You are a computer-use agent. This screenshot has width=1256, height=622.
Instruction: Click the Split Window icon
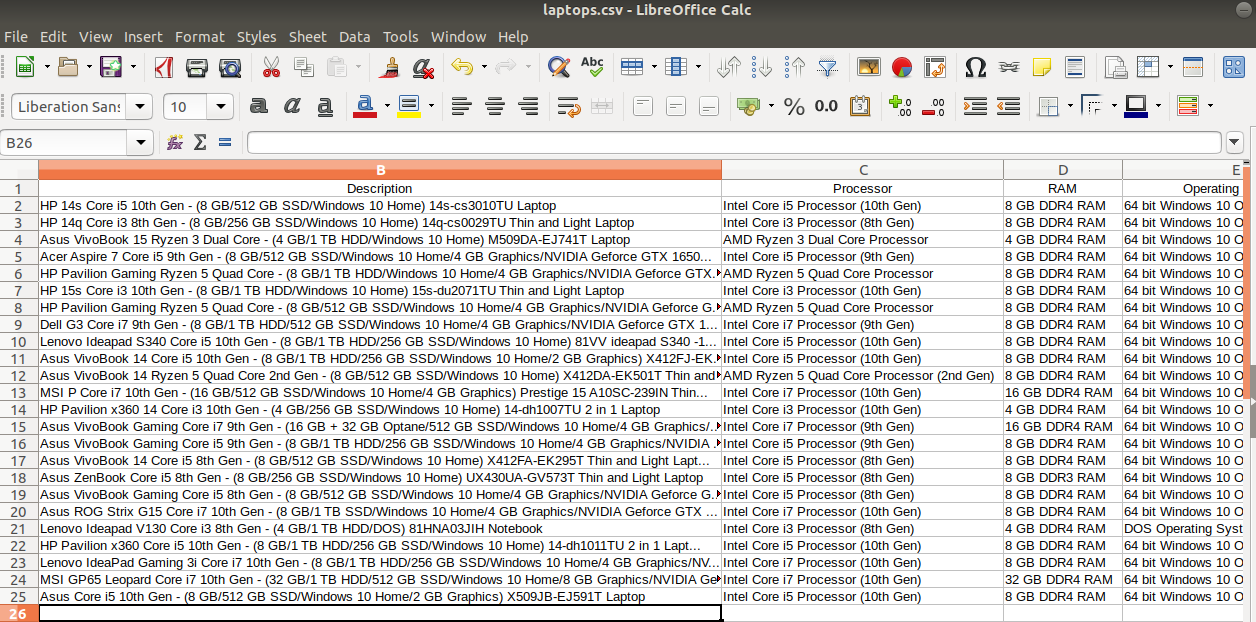tap(1193, 67)
